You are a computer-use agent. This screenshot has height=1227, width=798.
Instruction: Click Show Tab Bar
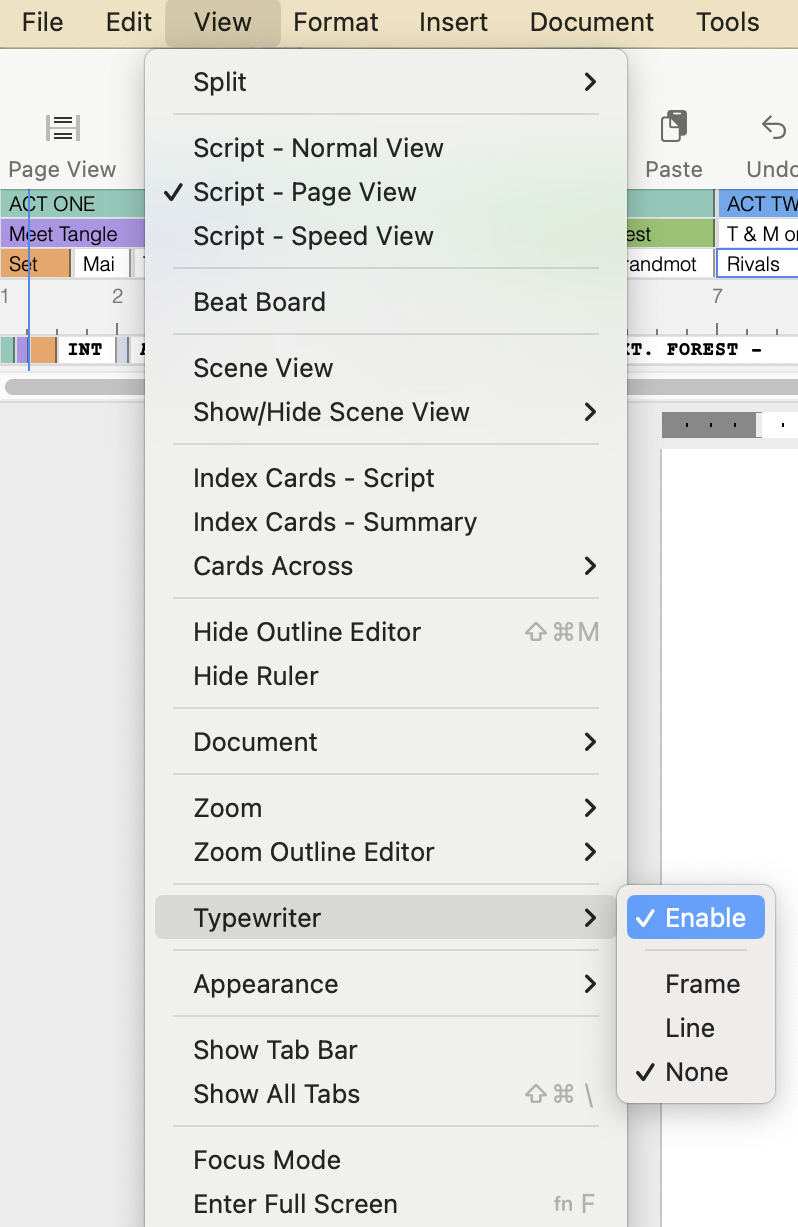coord(386,1050)
